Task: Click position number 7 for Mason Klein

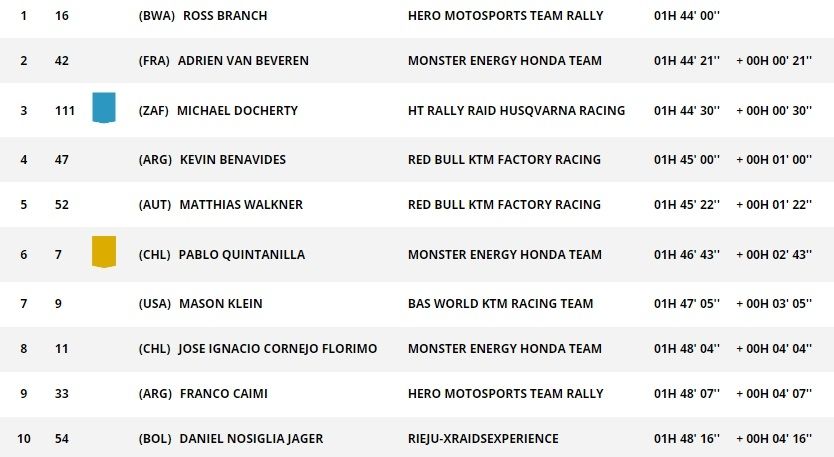Action: (23, 304)
